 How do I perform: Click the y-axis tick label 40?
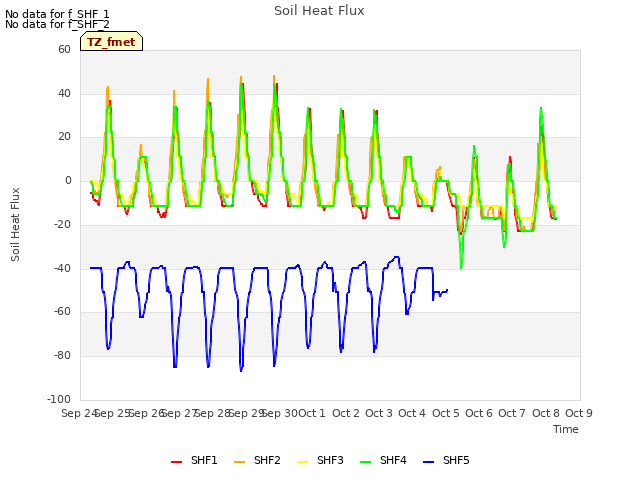(x=64, y=93)
